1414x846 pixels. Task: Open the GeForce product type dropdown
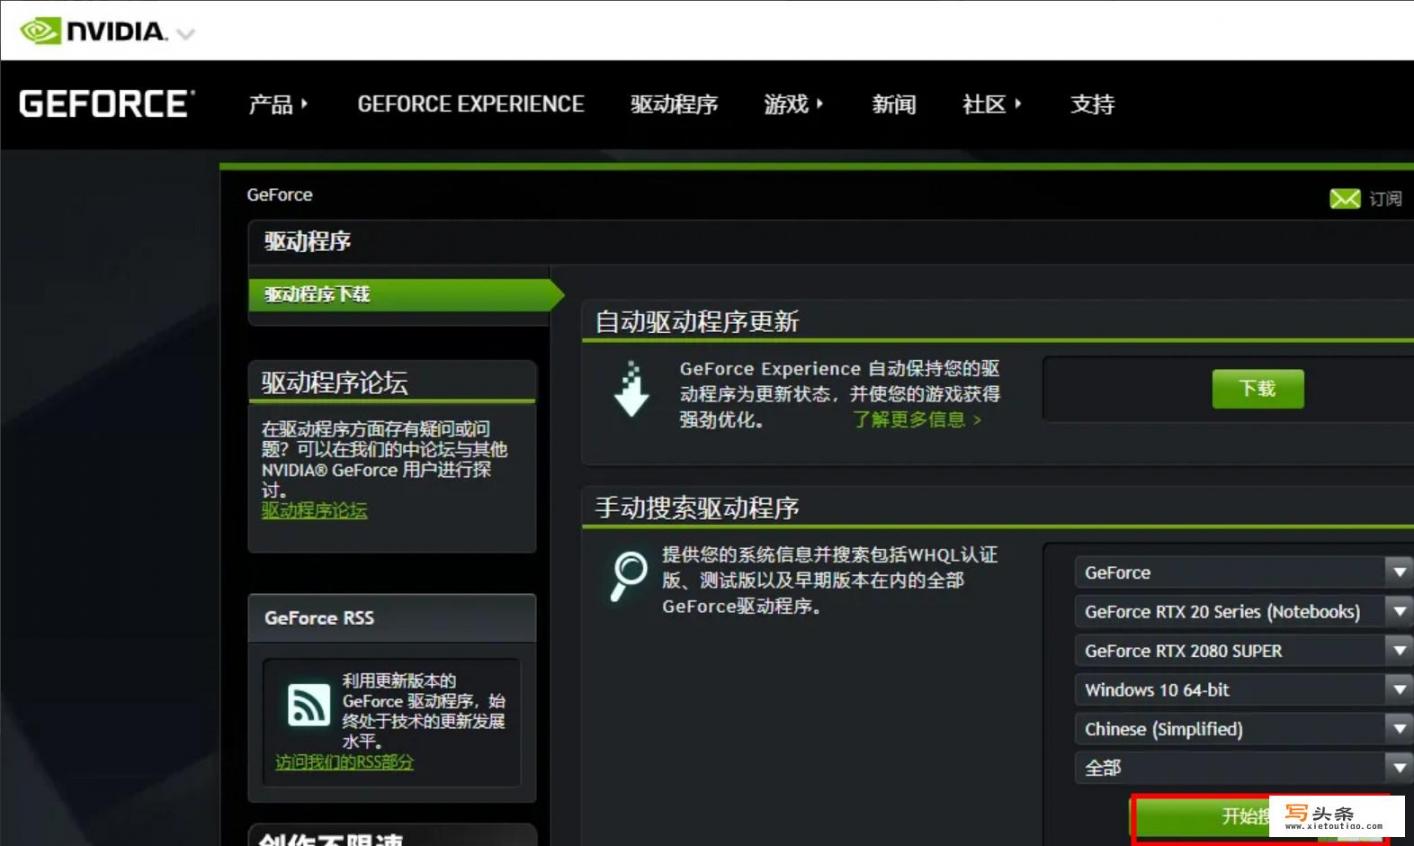(x=1244, y=572)
